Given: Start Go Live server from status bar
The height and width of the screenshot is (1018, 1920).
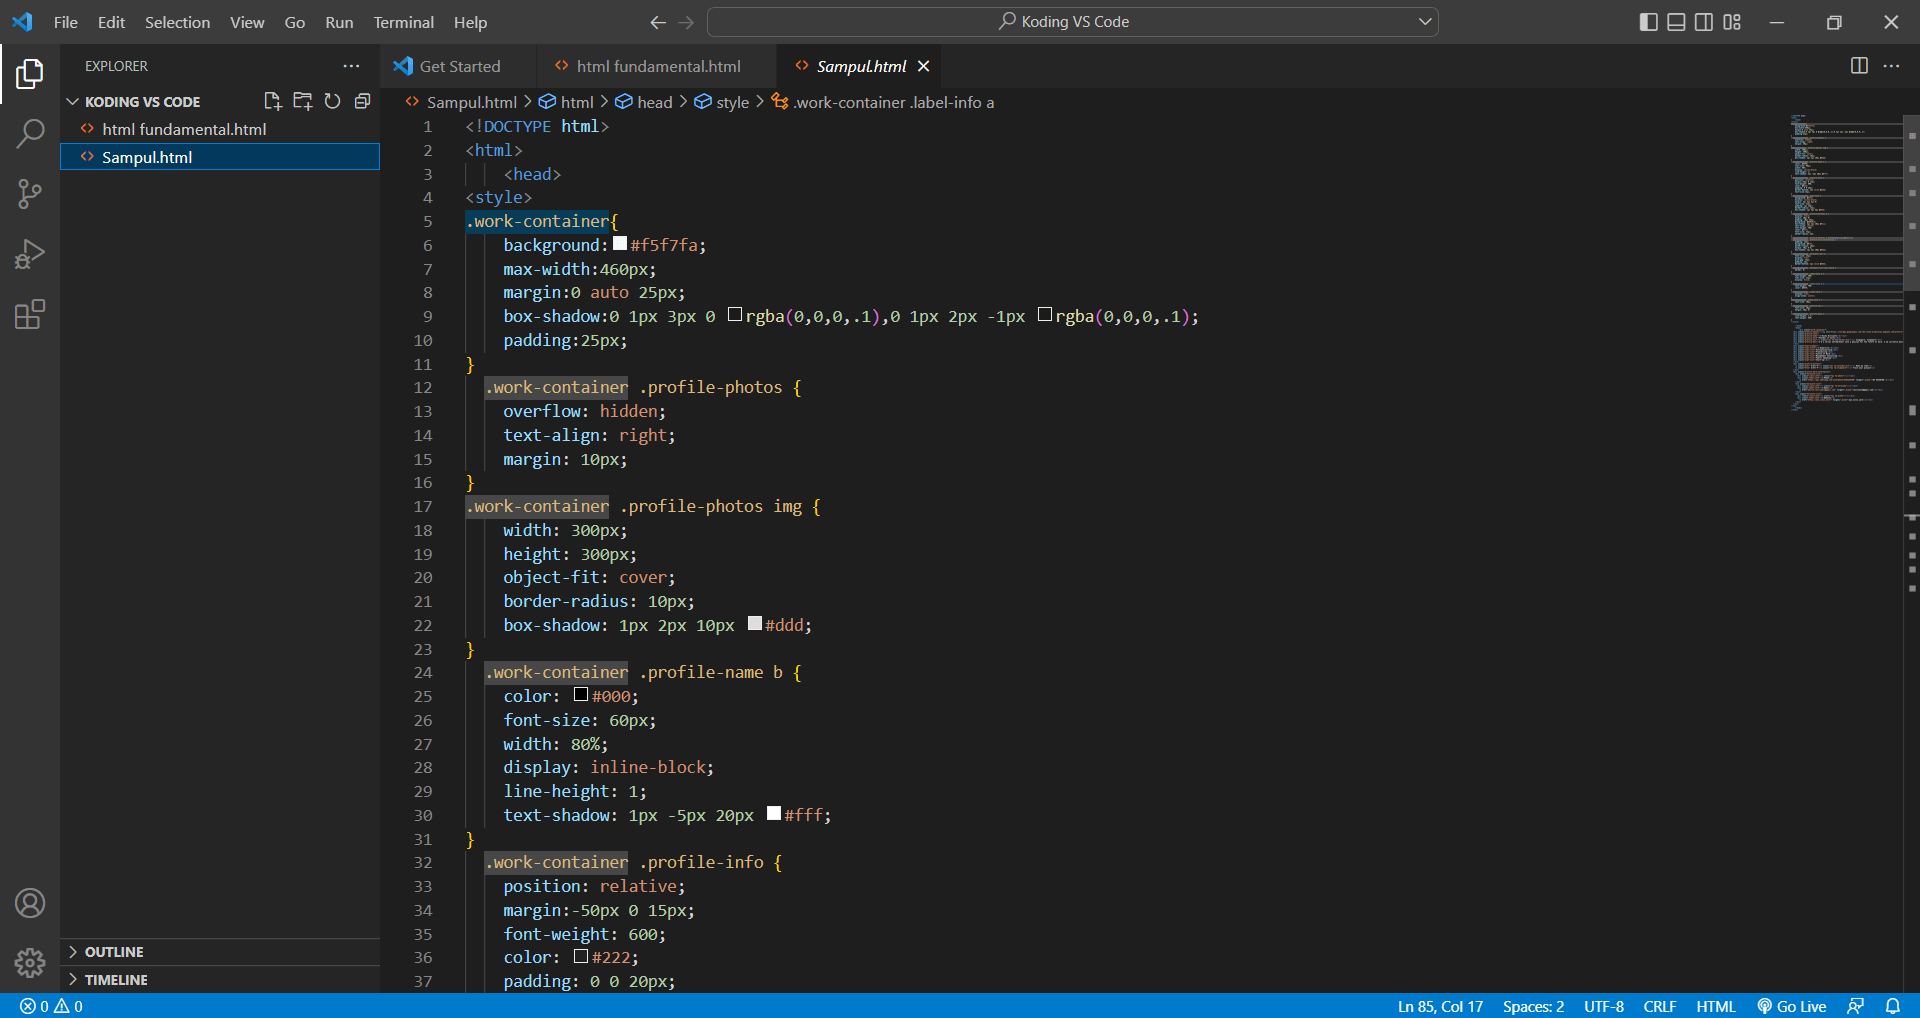Looking at the screenshot, I should pyautogui.click(x=1792, y=1006).
